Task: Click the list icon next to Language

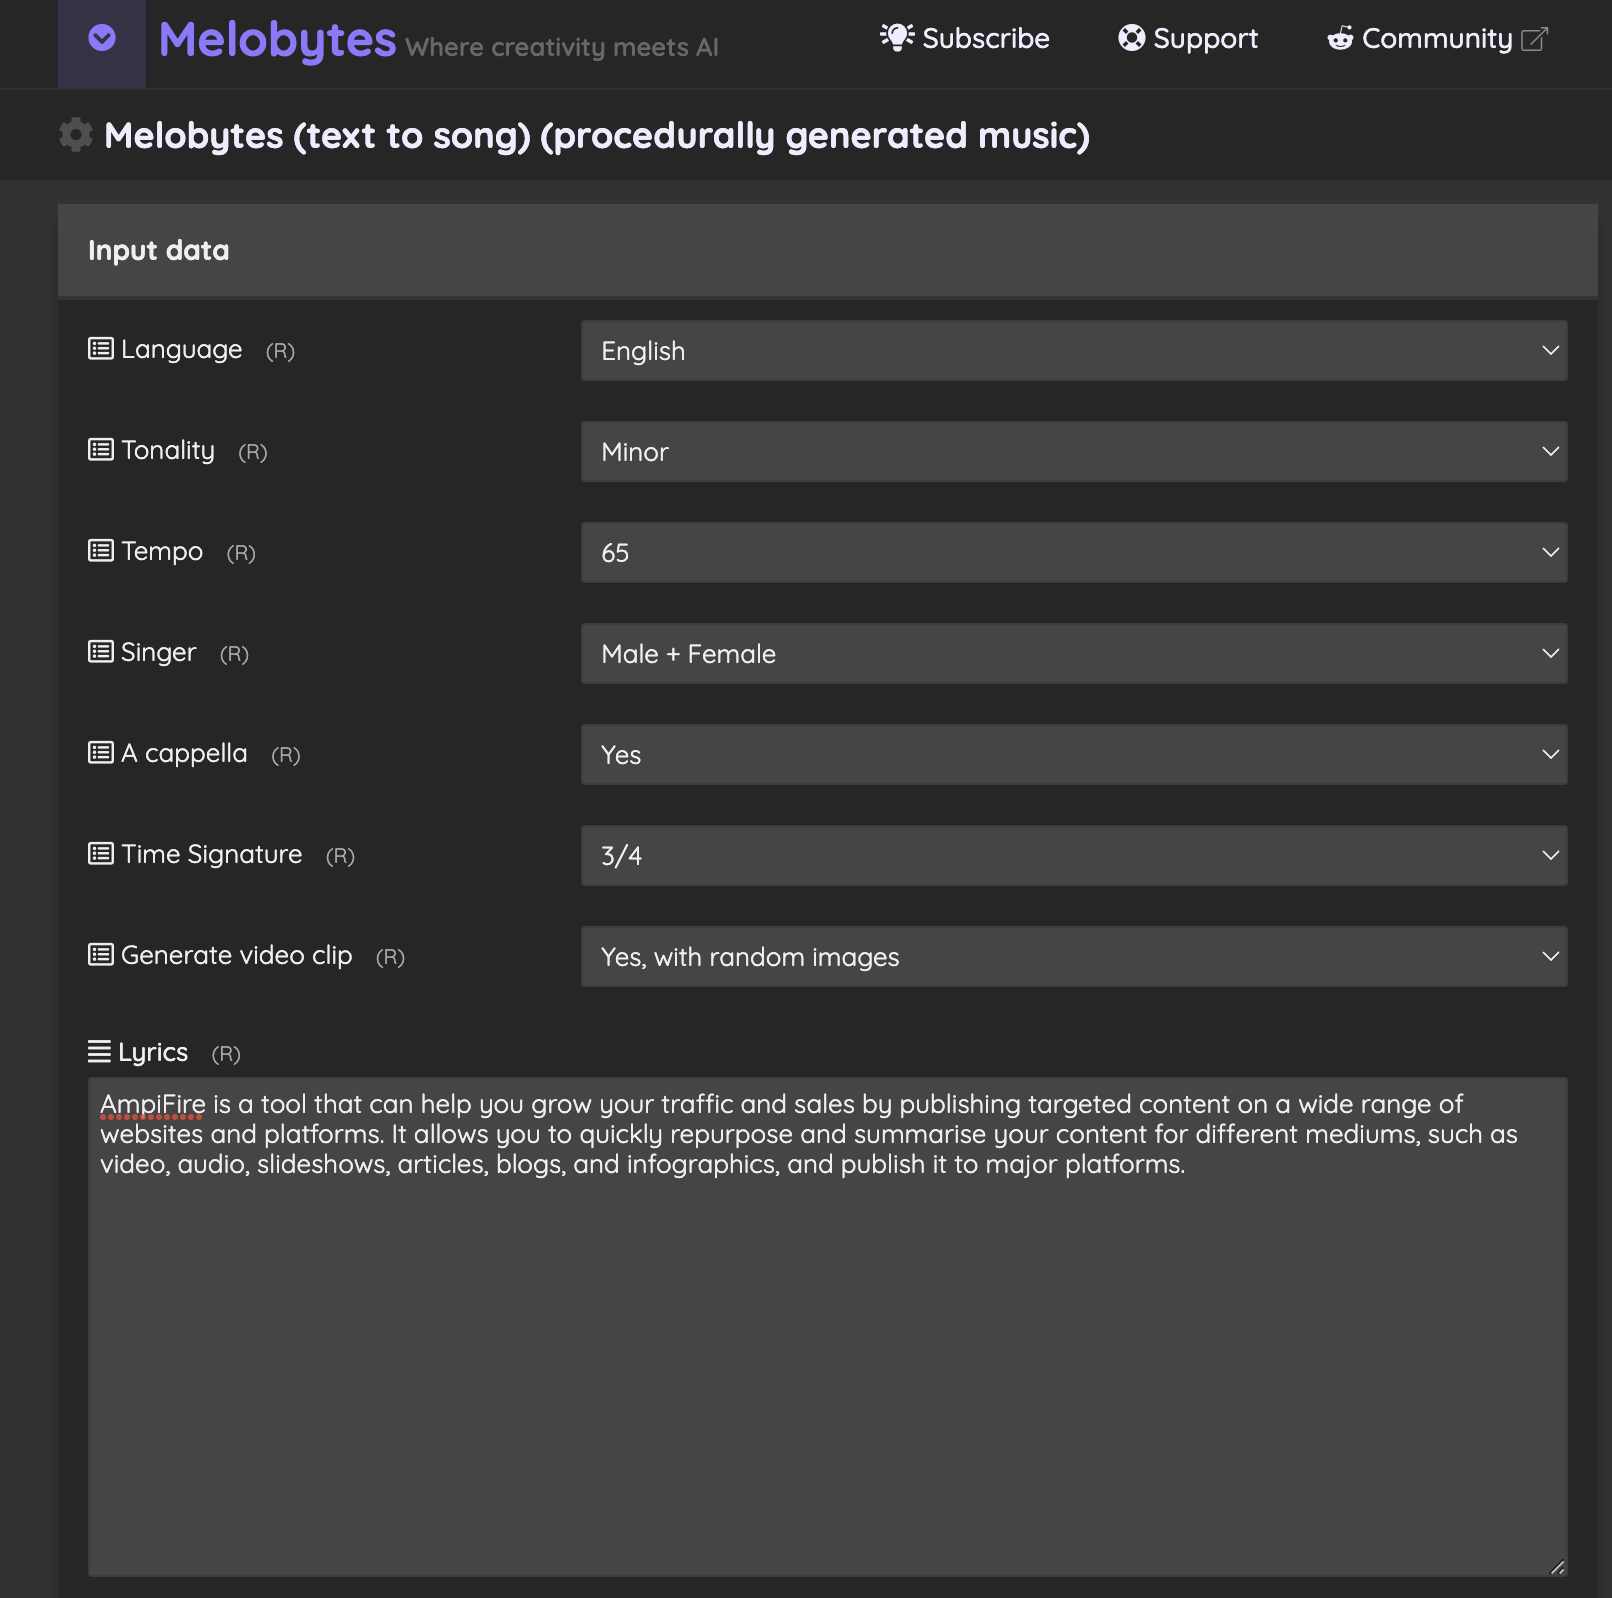Action: pos(101,349)
